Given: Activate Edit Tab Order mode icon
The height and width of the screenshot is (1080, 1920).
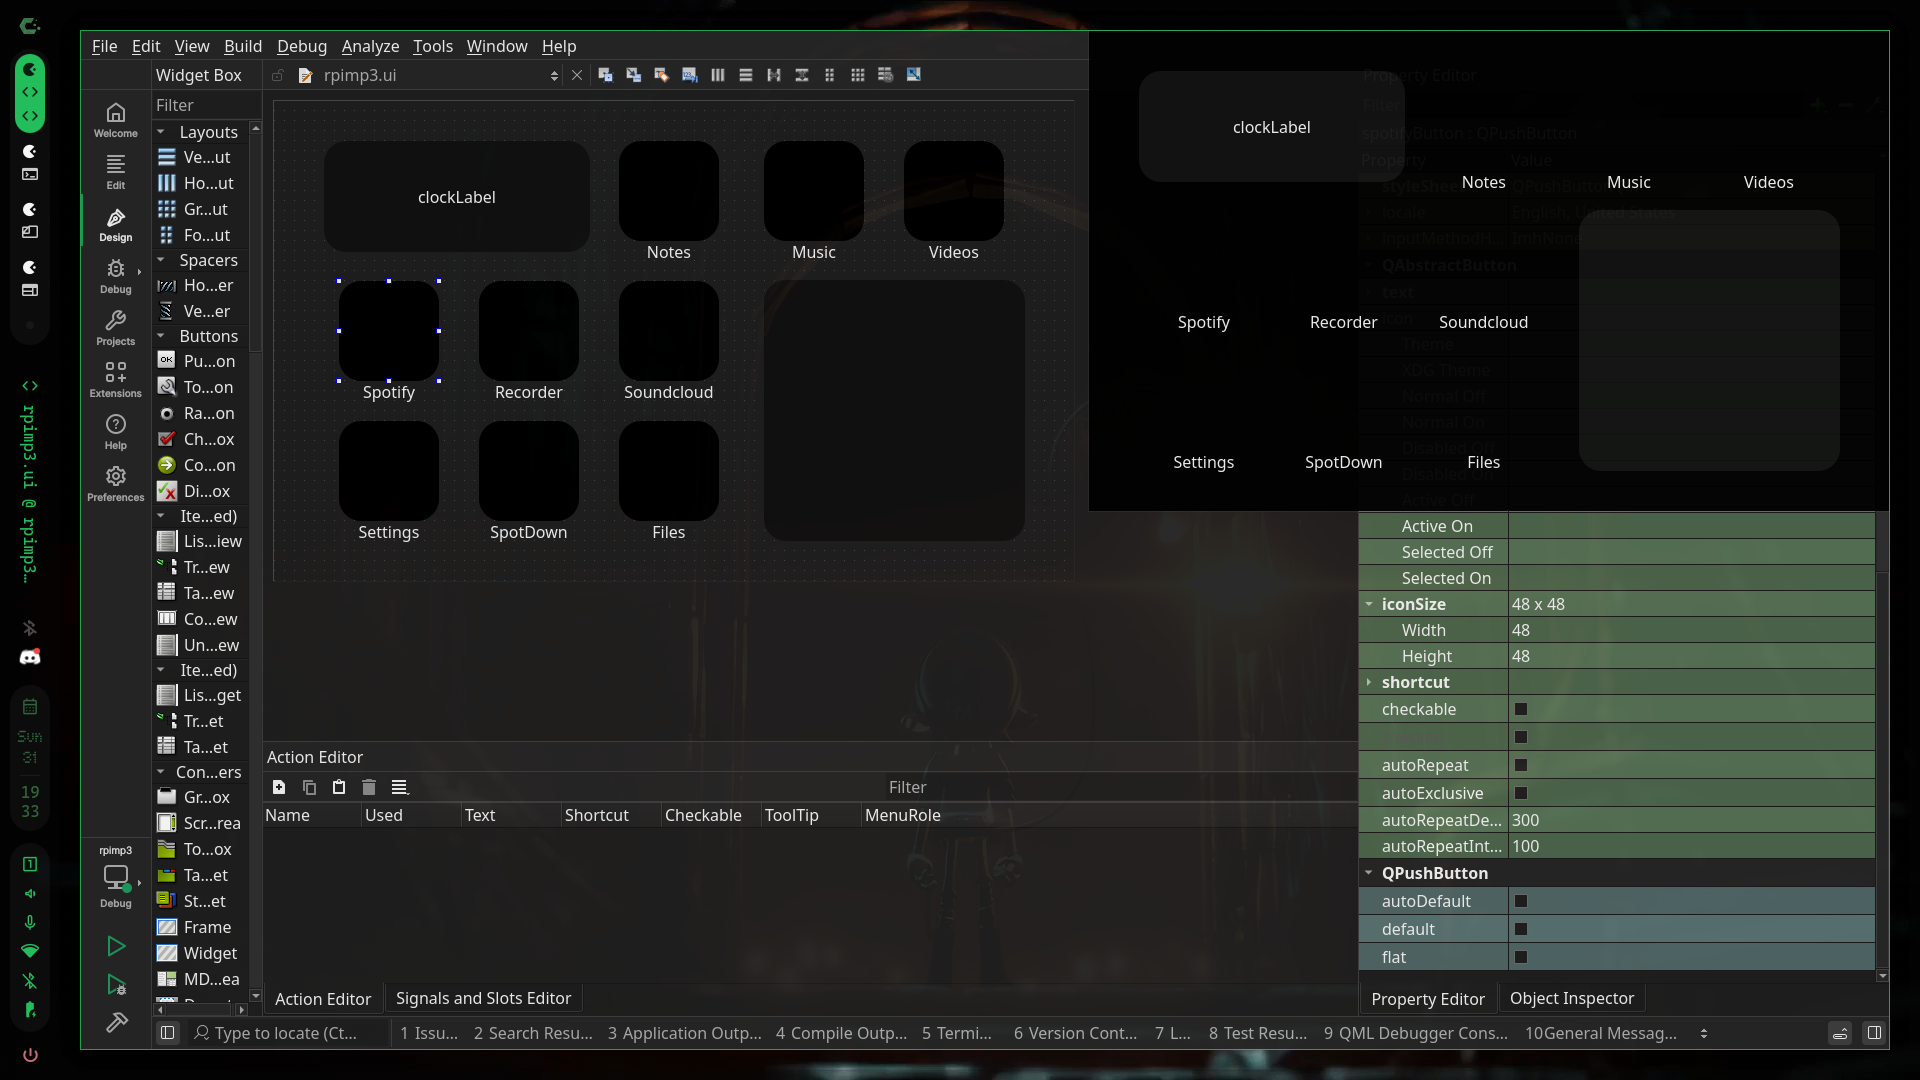Looking at the screenshot, I should point(689,75).
